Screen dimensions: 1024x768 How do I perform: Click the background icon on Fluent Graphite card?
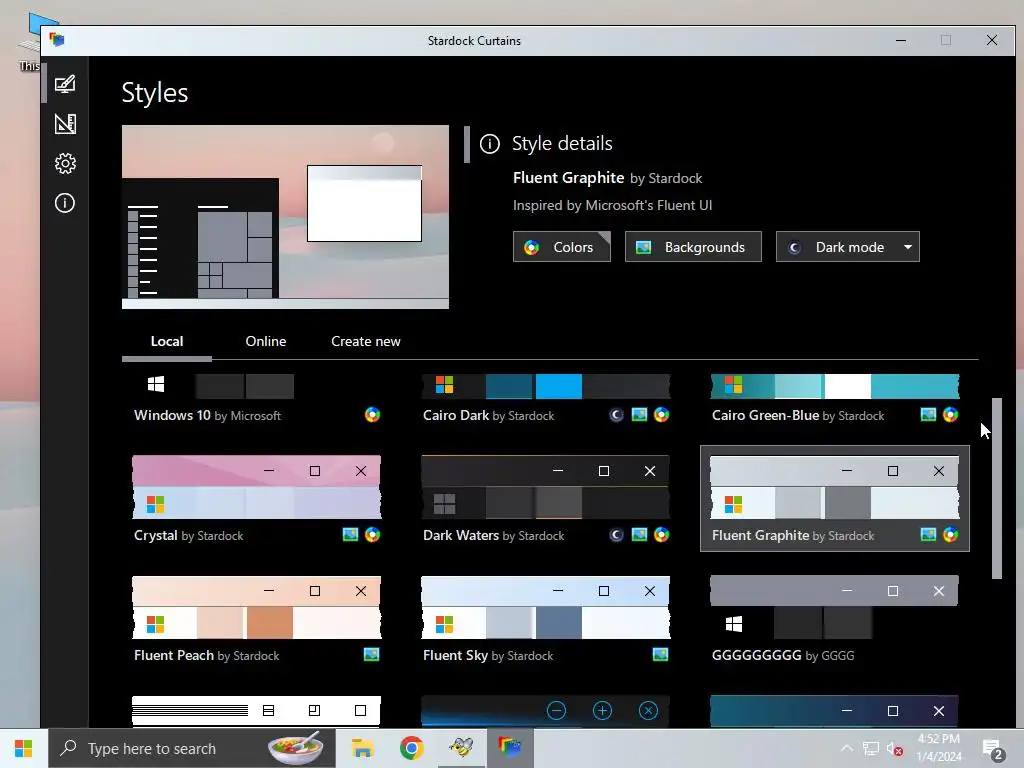coord(928,535)
